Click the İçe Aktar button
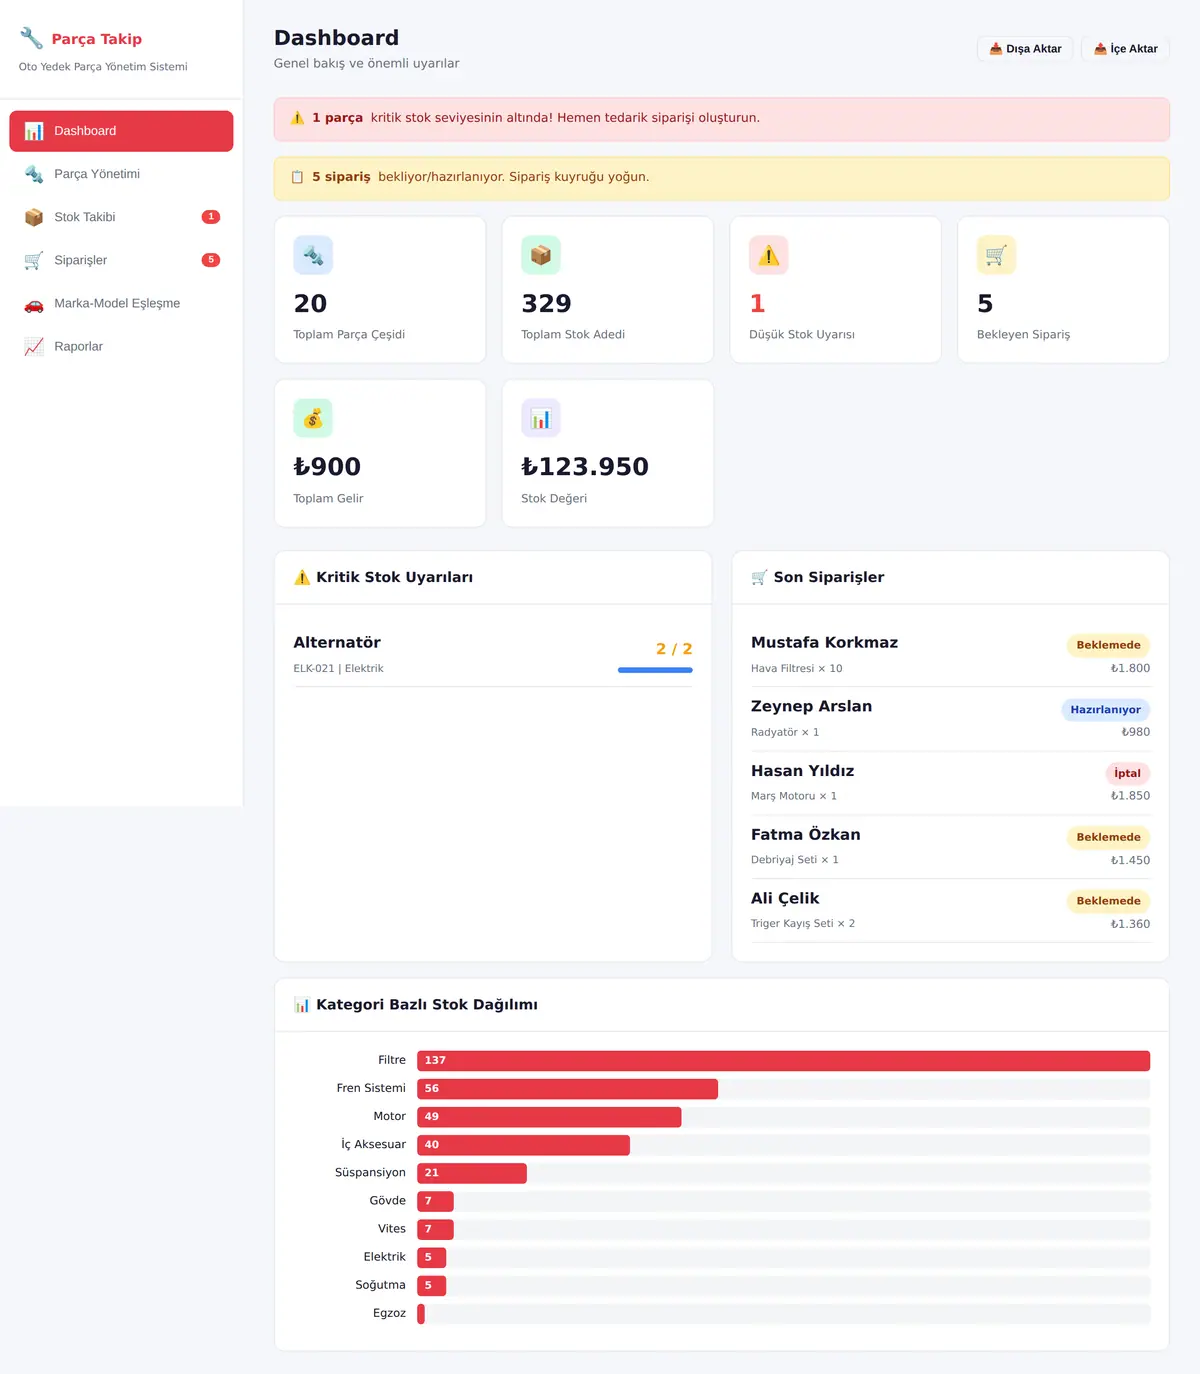Image resolution: width=1200 pixels, height=1374 pixels. point(1125,49)
